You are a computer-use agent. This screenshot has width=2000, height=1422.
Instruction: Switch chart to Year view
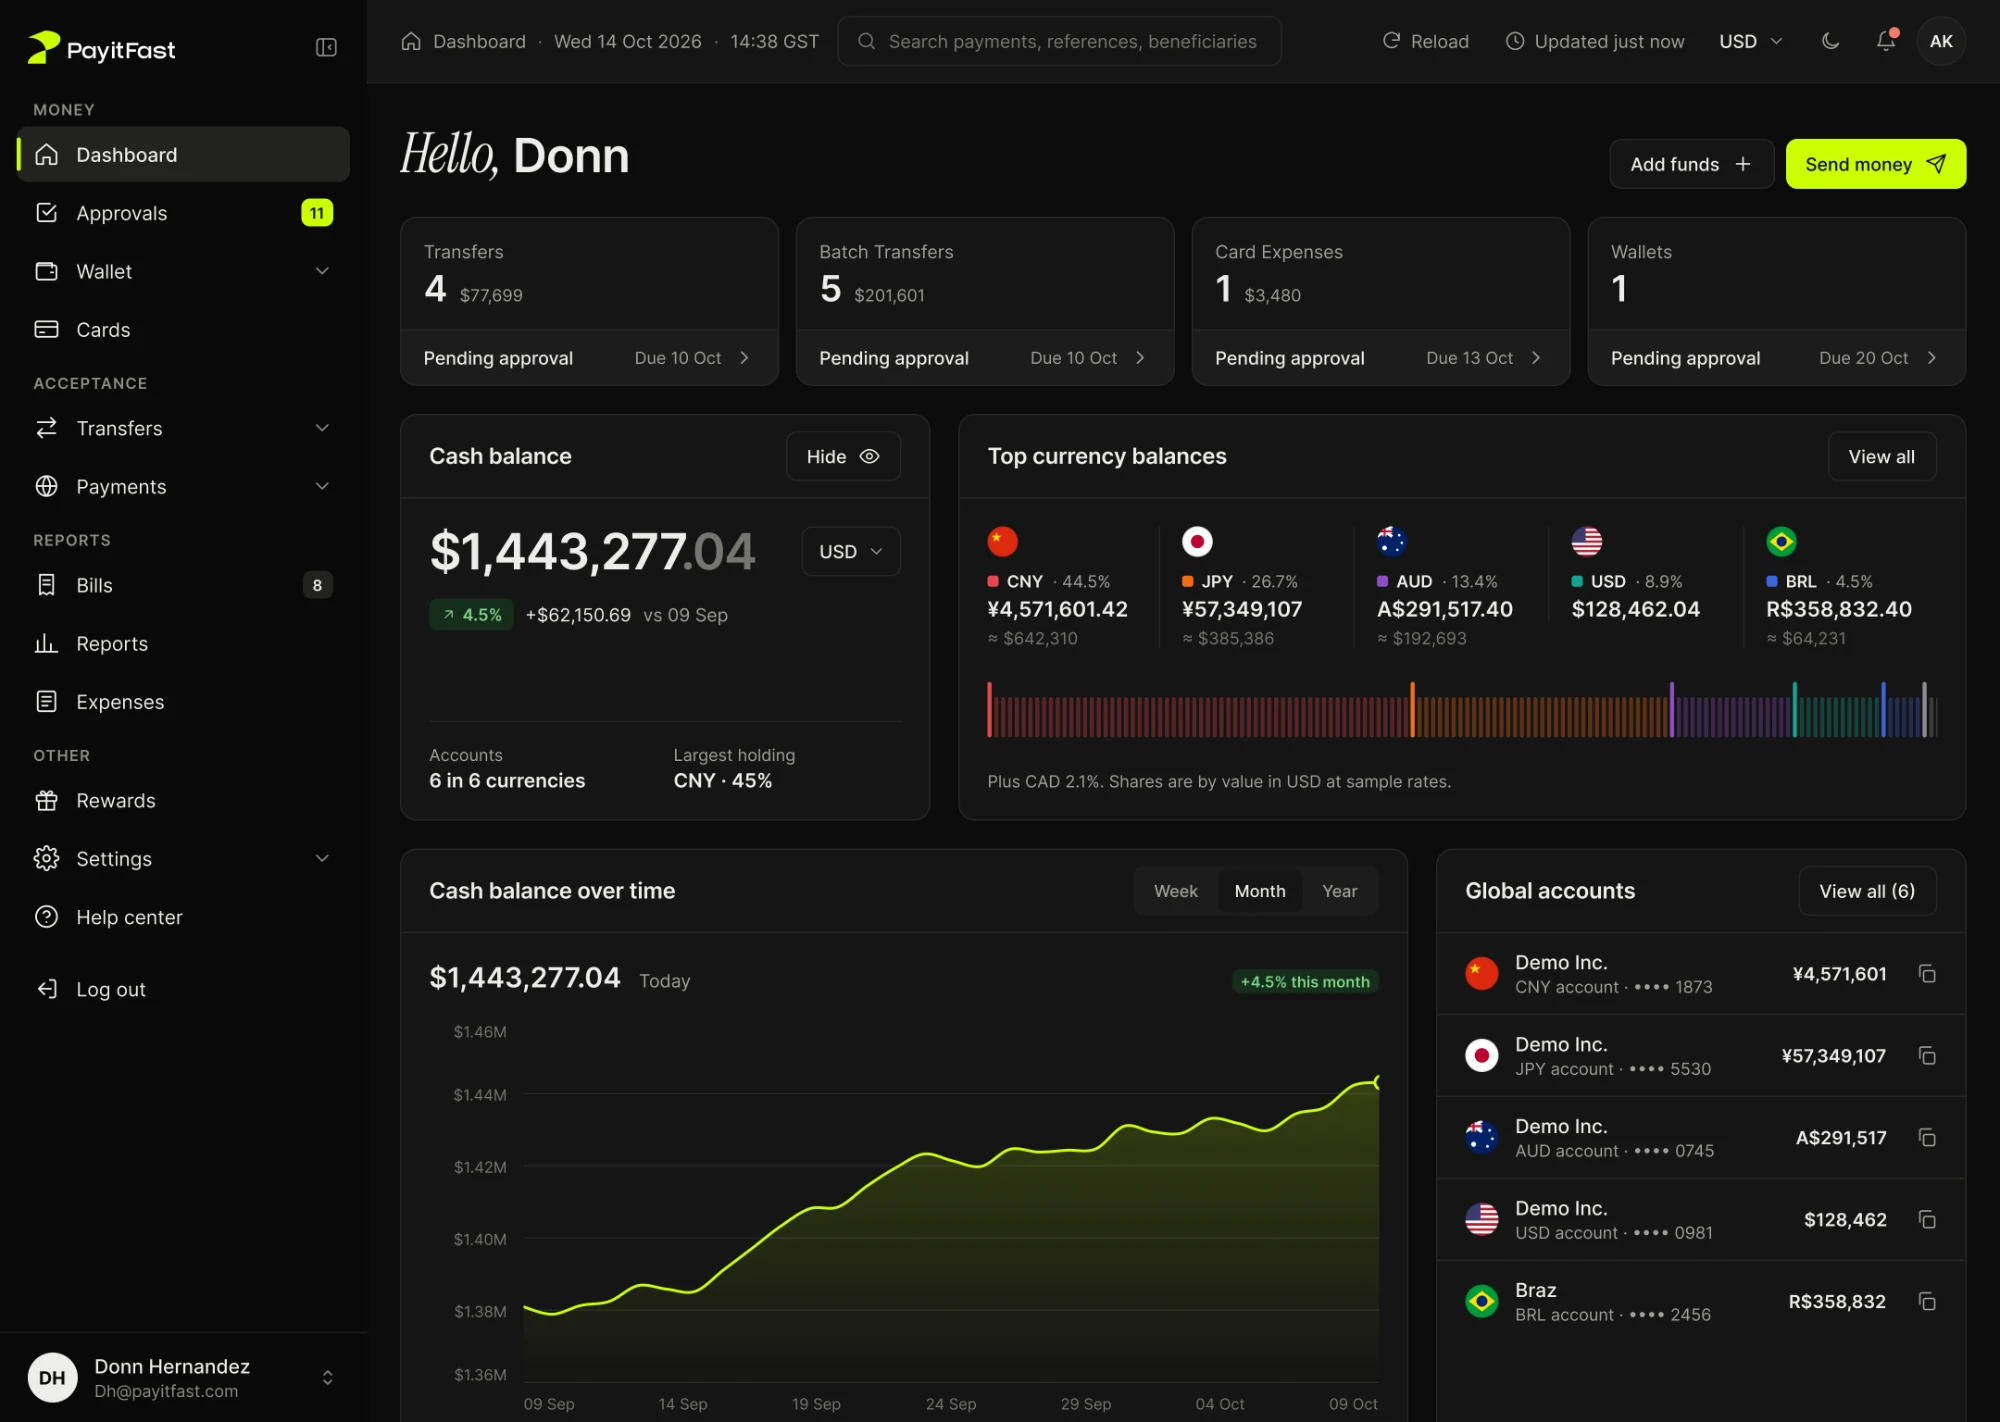click(x=1339, y=891)
